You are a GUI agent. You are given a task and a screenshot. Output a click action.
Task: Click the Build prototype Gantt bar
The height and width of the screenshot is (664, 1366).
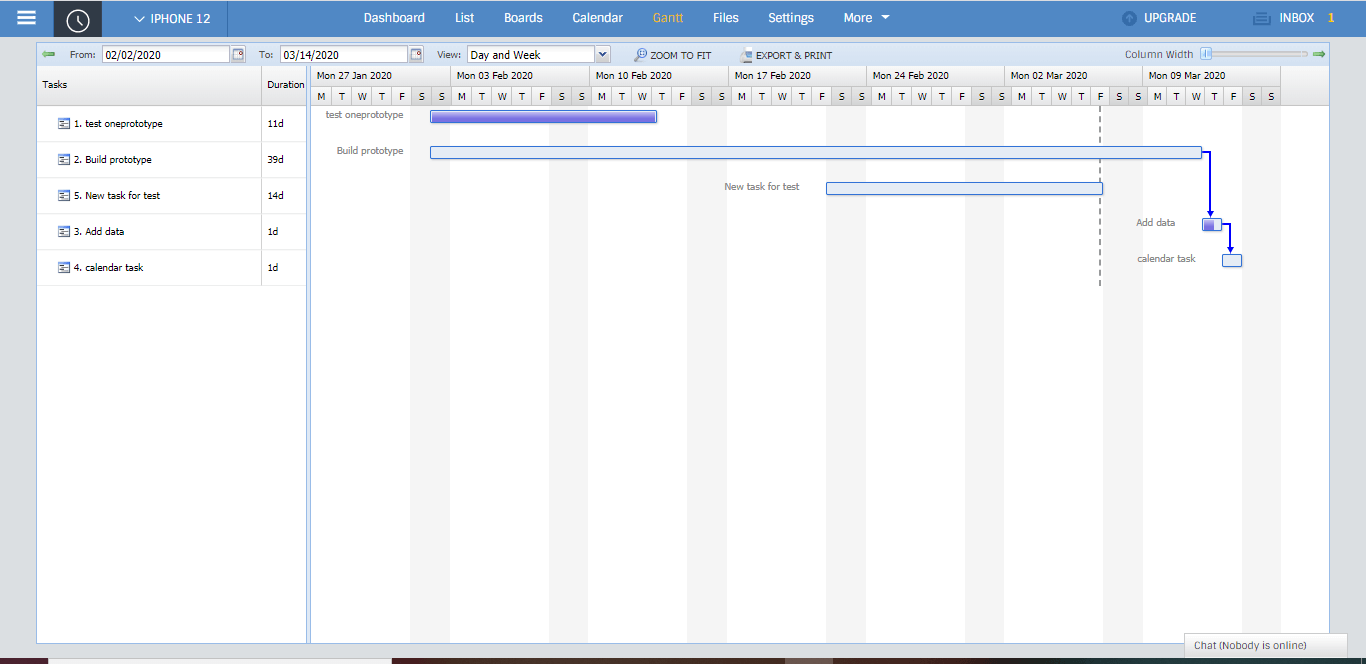(x=816, y=153)
